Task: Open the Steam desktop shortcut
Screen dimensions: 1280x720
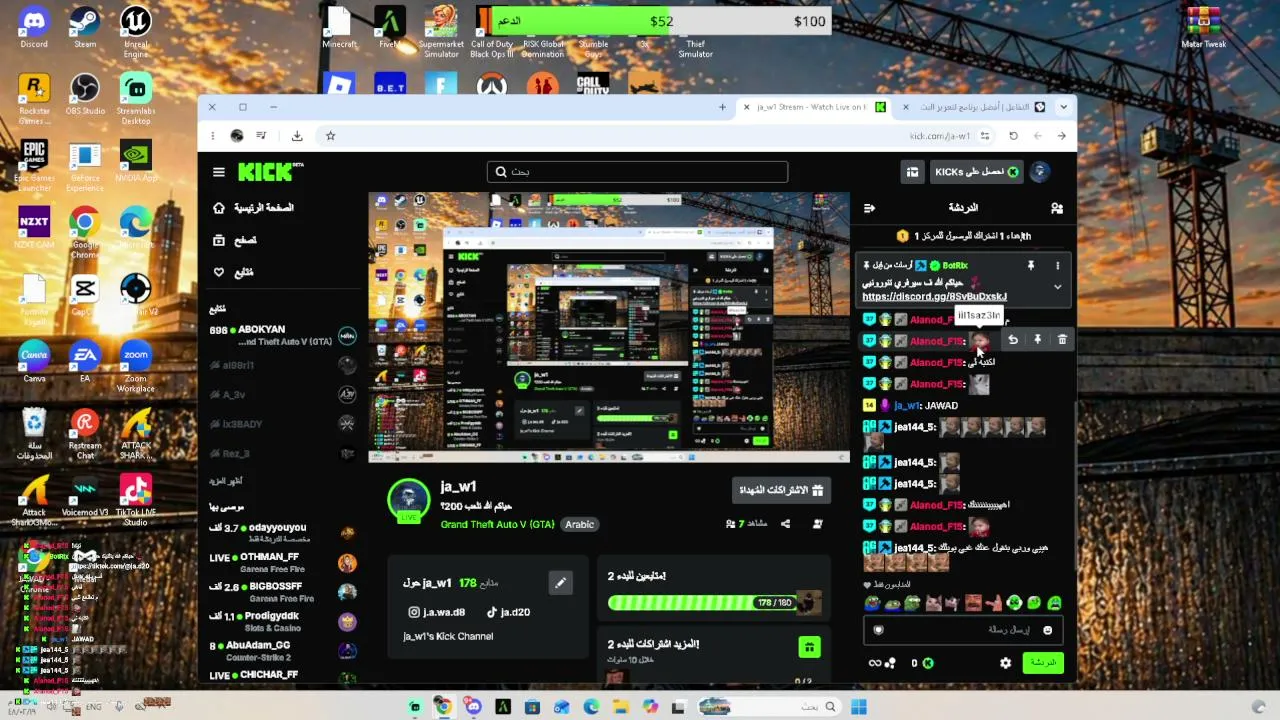Action: click(x=85, y=28)
